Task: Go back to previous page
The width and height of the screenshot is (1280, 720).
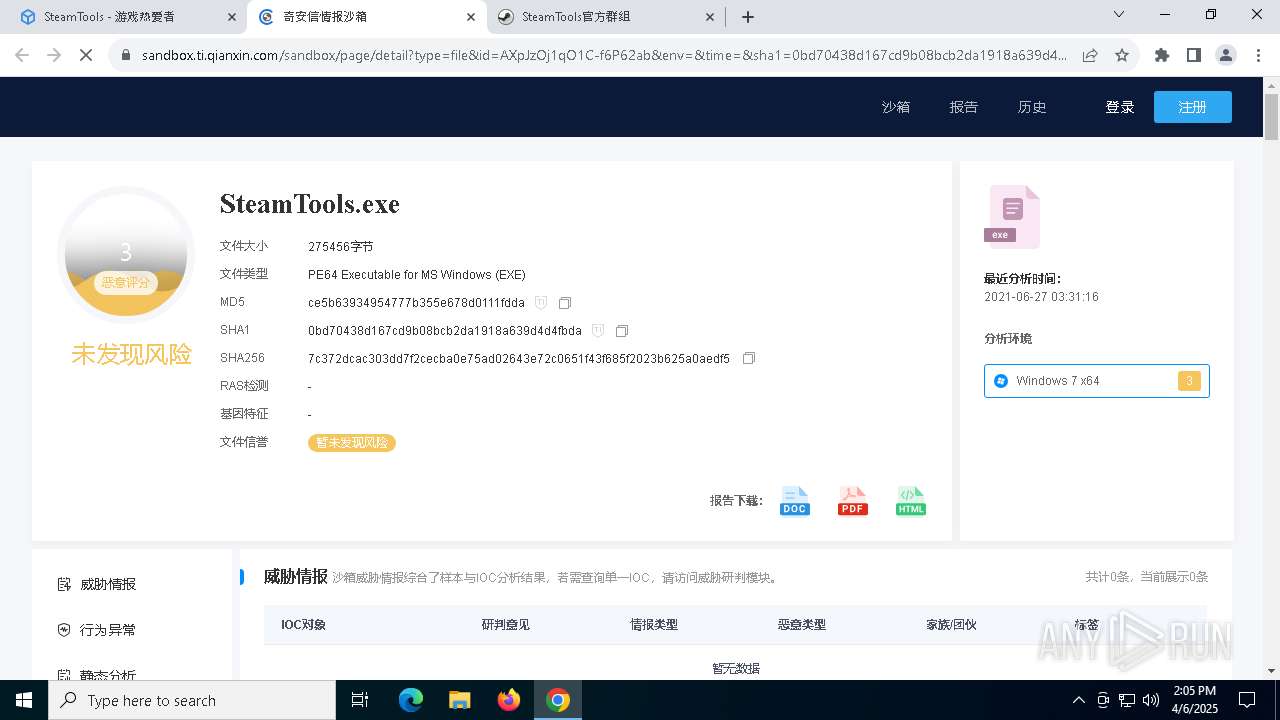Action: [22, 56]
